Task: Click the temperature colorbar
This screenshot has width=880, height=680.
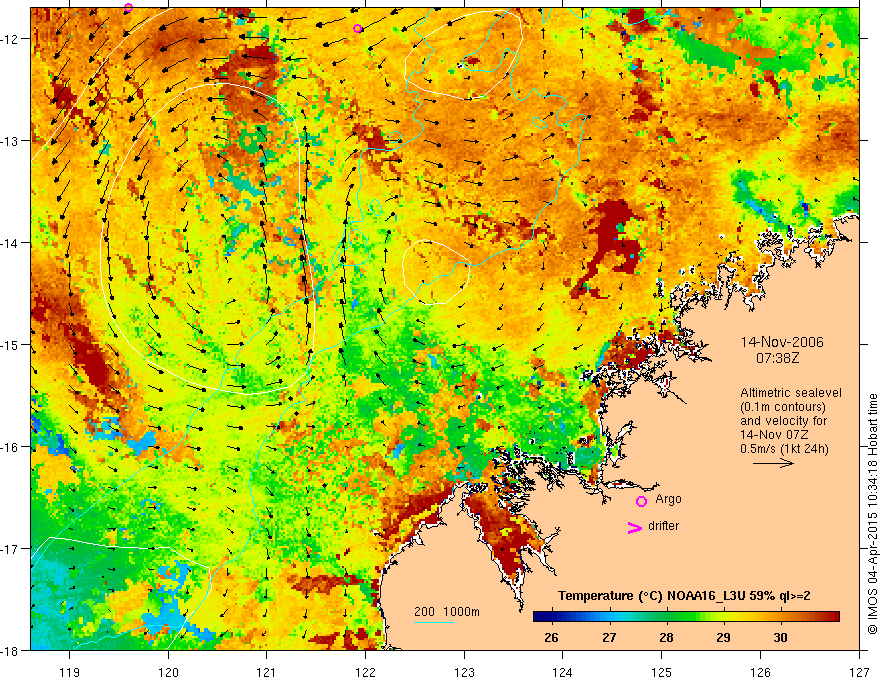Action: coord(686,617)
